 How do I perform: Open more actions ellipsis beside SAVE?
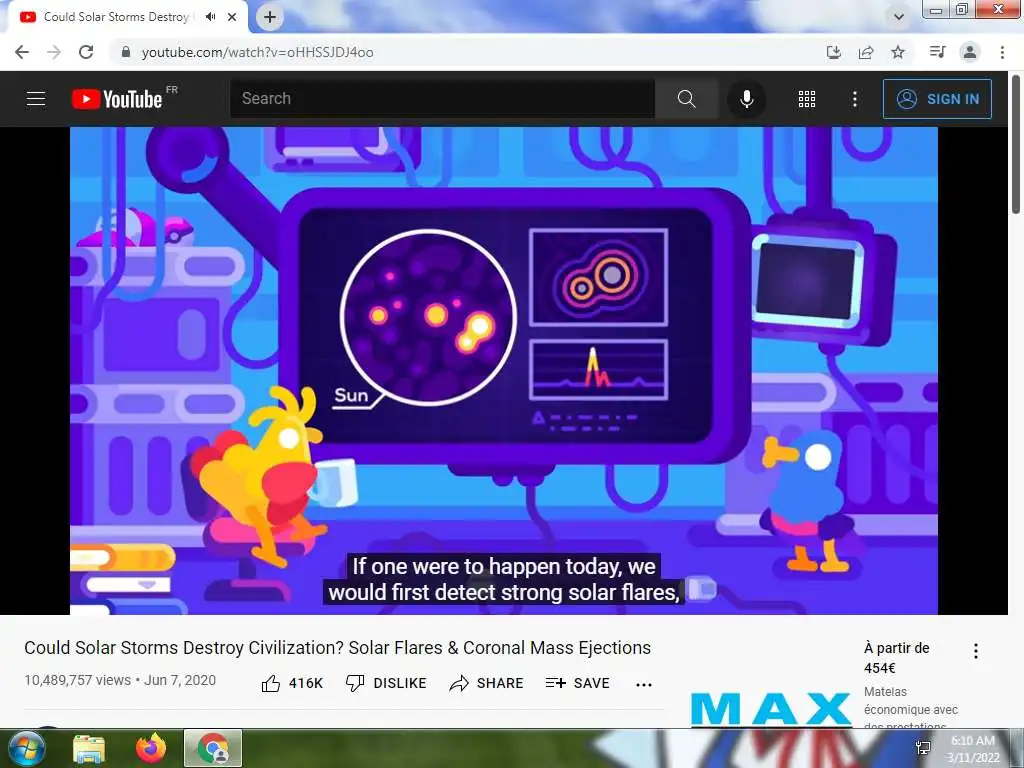644,684
